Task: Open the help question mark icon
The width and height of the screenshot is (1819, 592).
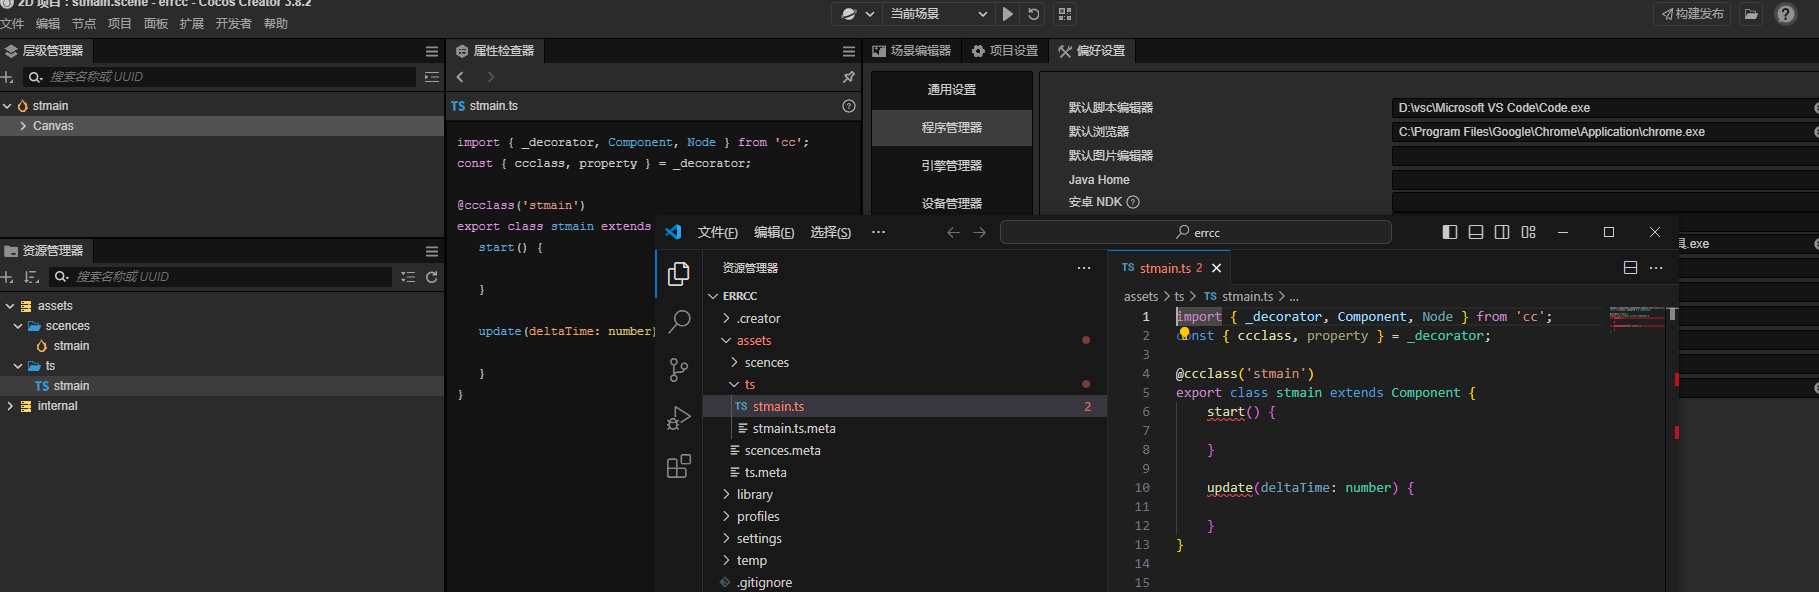Action: (1786, 14)
